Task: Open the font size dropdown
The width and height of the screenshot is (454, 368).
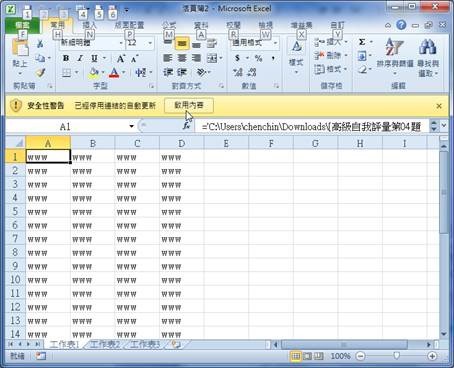Action: [150, 43]
